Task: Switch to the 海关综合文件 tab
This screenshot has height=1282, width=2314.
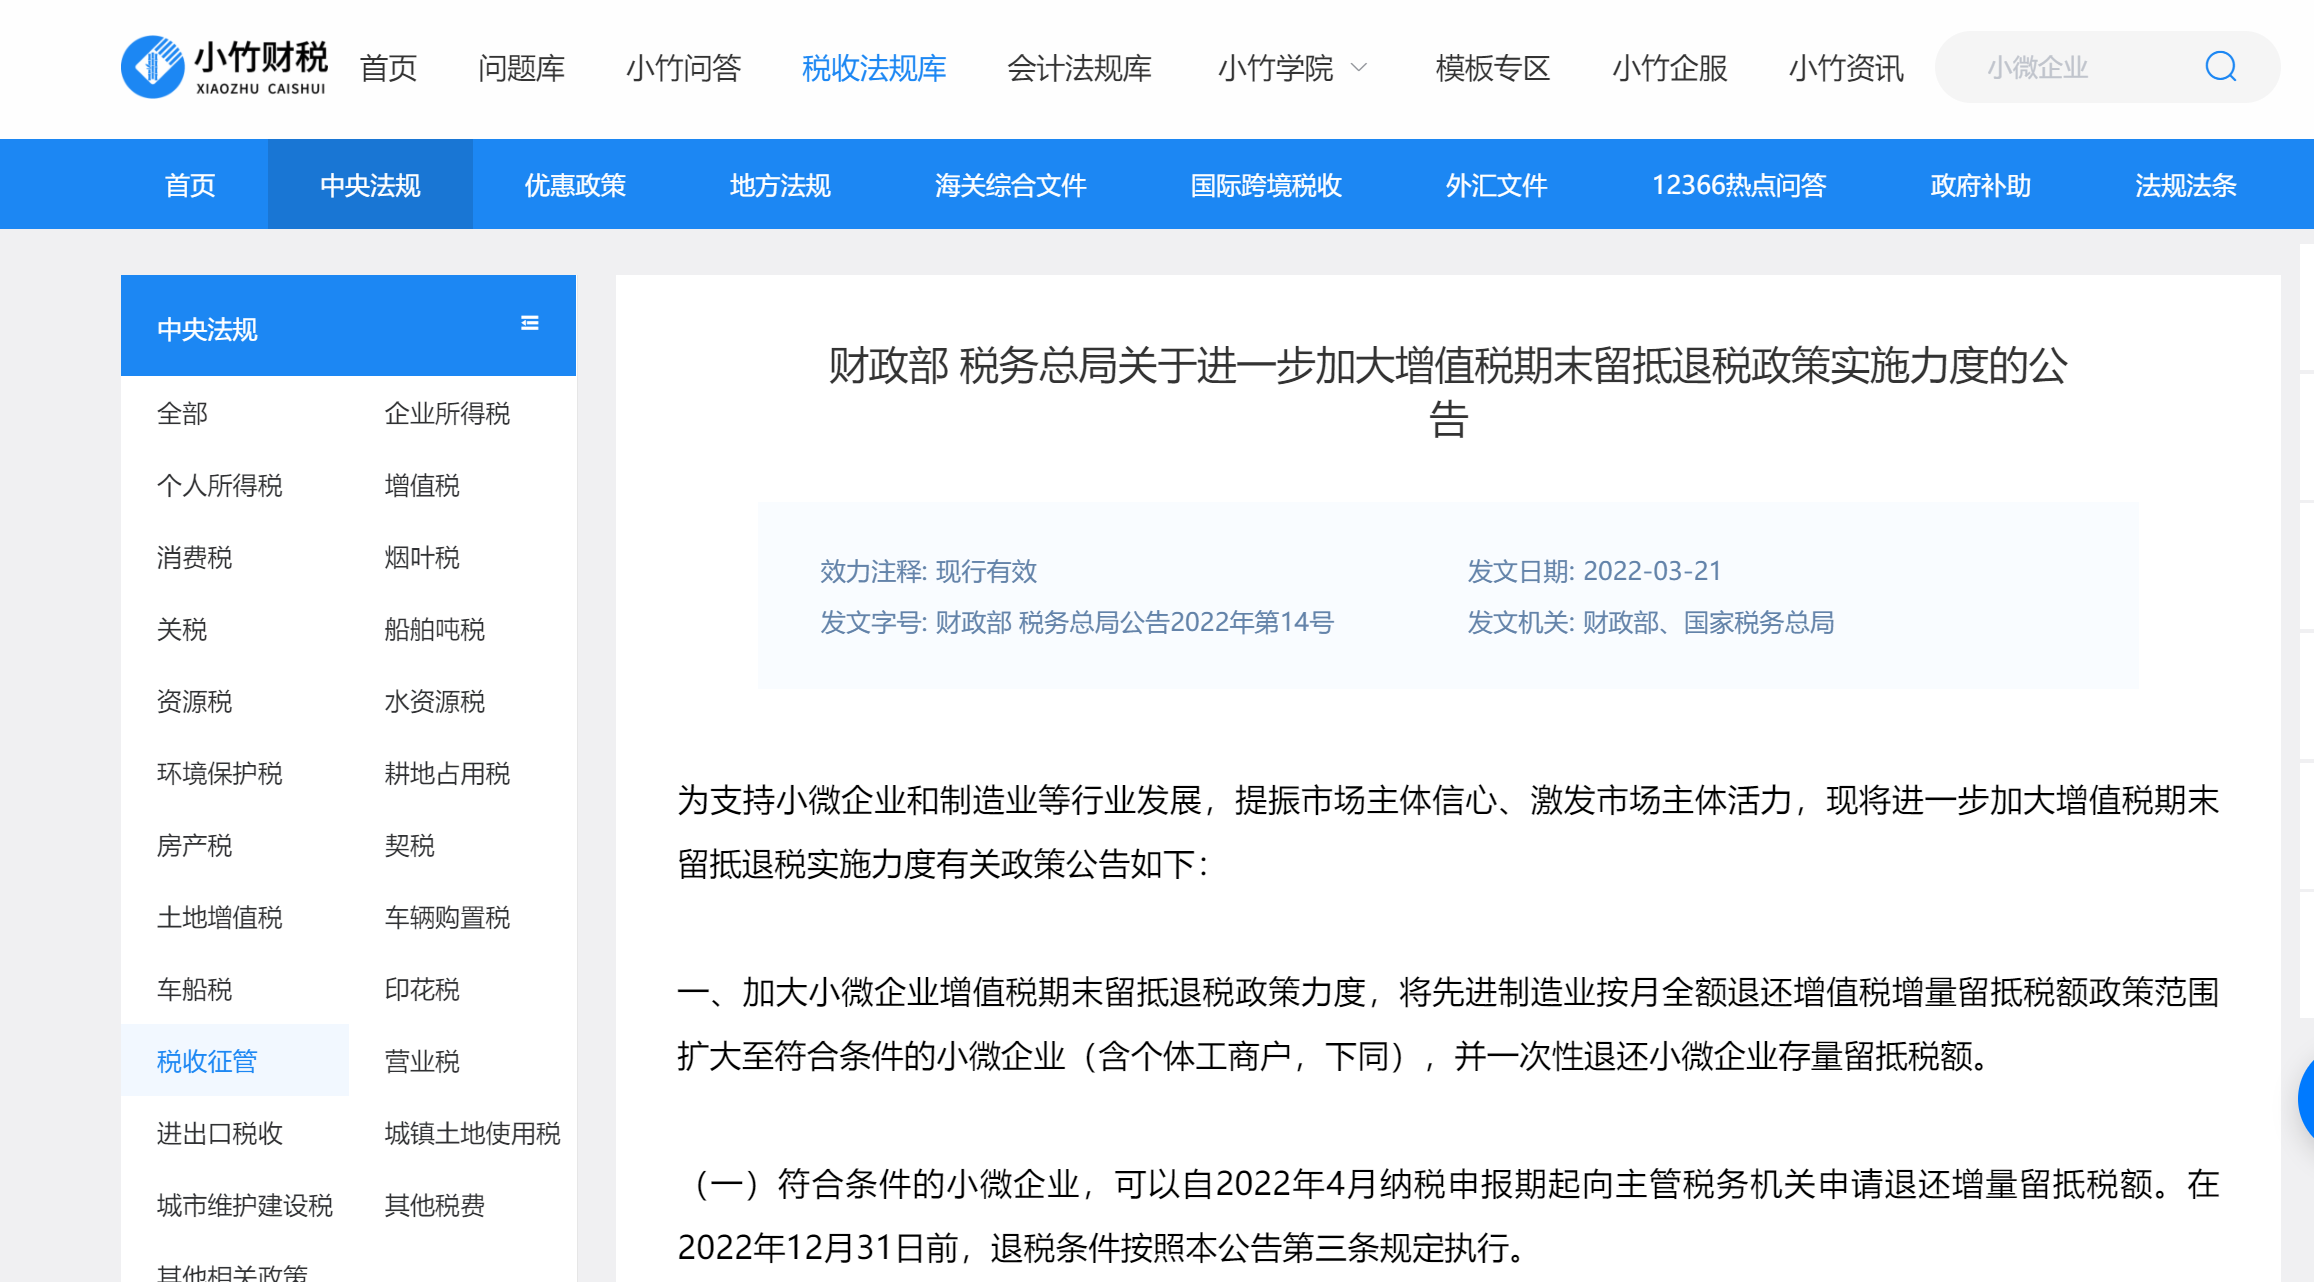Action: [x=1010, y=185]
